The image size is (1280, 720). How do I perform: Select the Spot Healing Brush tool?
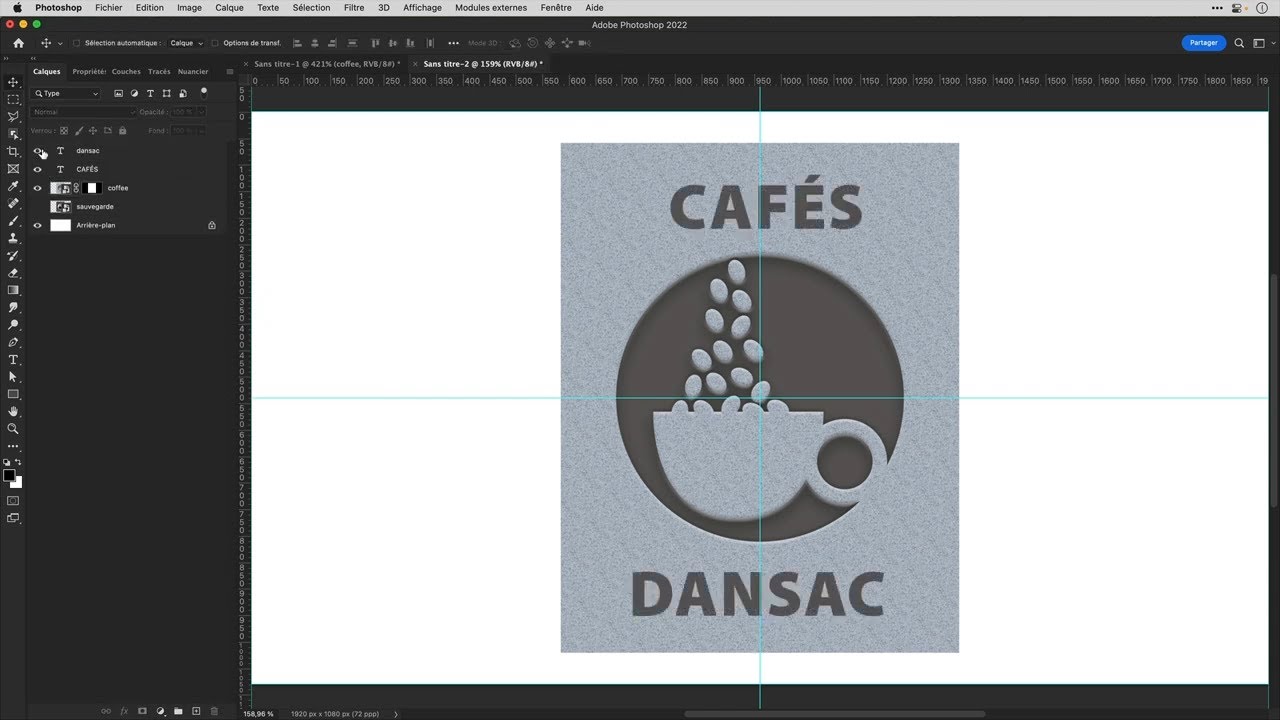point(13,203)
